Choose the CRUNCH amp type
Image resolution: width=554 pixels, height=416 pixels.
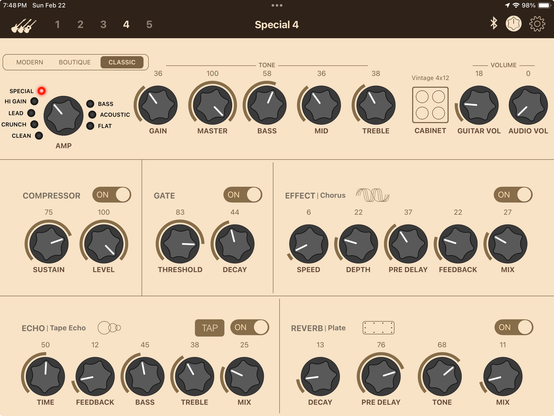pos(34,124)
